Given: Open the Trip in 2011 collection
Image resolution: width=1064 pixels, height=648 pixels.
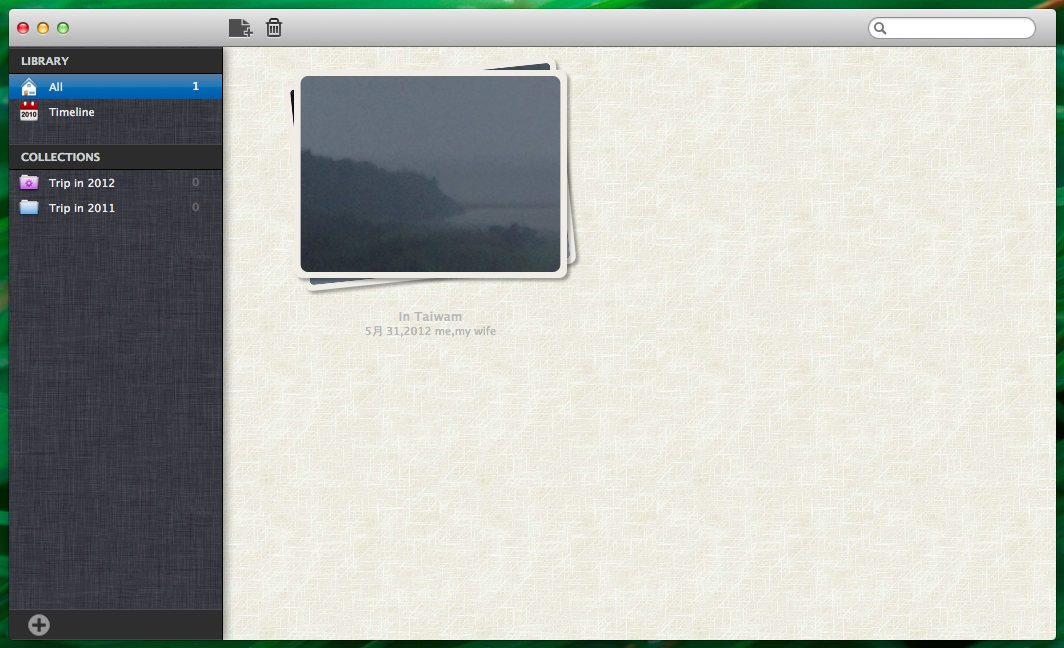Looking at the screenshot, I should coord(82,208).
